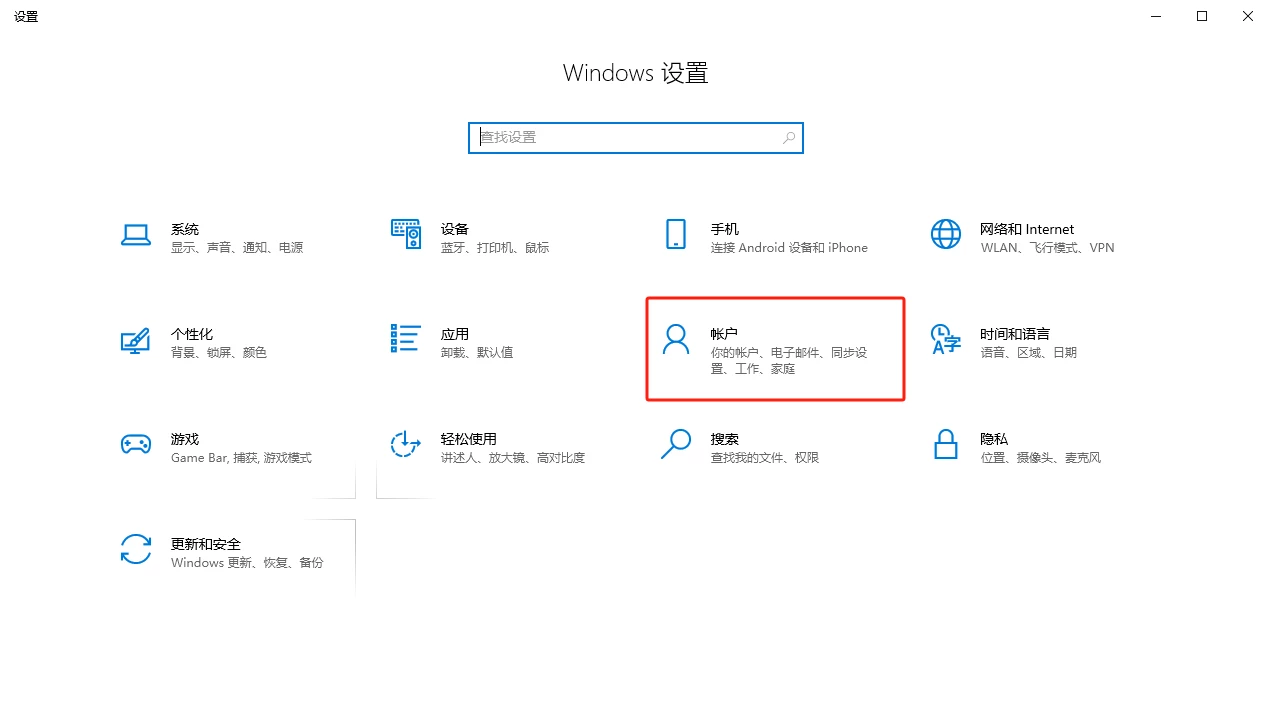Open the 帐户 category title
The width and height of the screenshot is (1271, 728).
[725, 334]
